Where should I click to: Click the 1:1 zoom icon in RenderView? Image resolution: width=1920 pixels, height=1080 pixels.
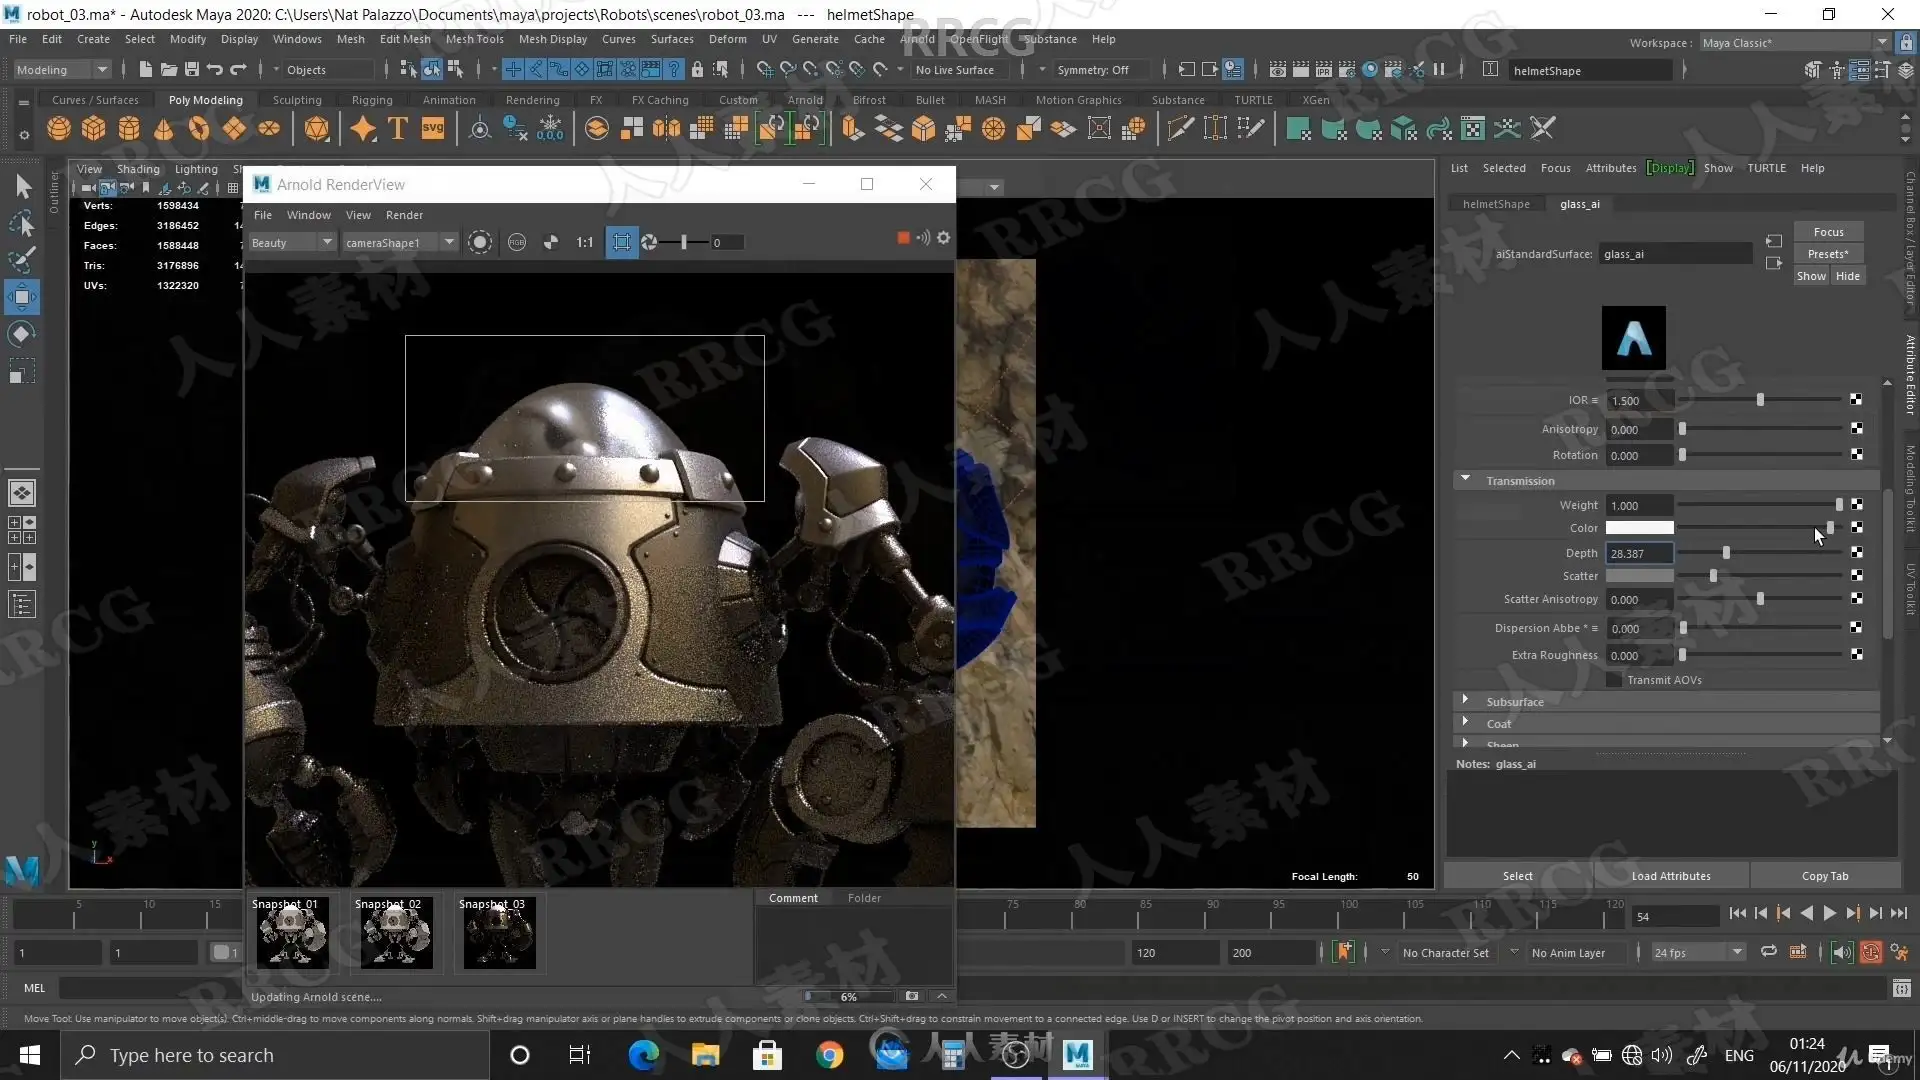(585, 242)
